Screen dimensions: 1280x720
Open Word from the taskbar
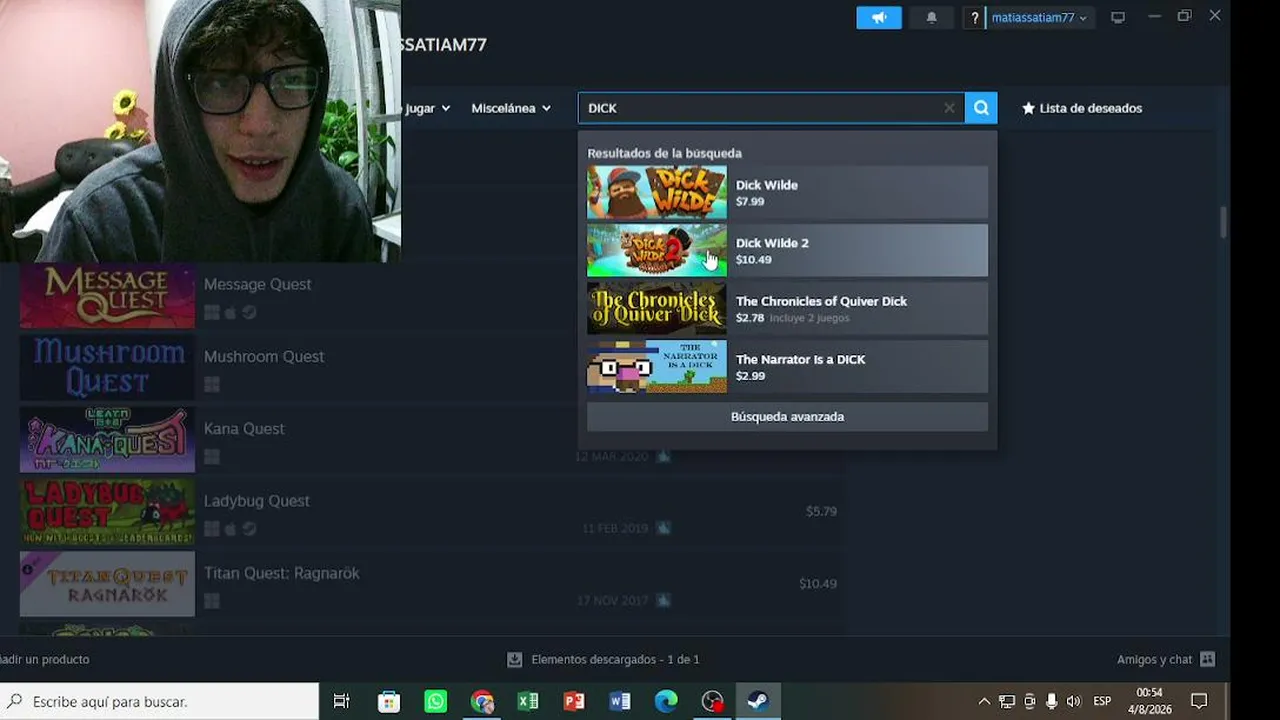click(620, 701)
